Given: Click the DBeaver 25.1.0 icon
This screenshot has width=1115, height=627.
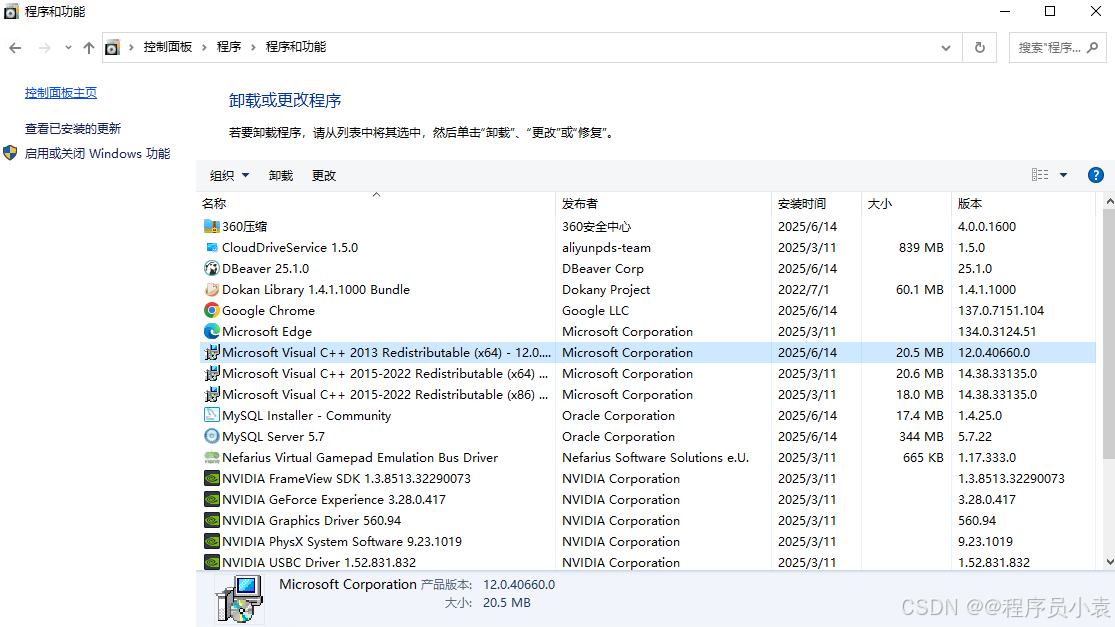Looking at the screenshot, I should (211, 268).
